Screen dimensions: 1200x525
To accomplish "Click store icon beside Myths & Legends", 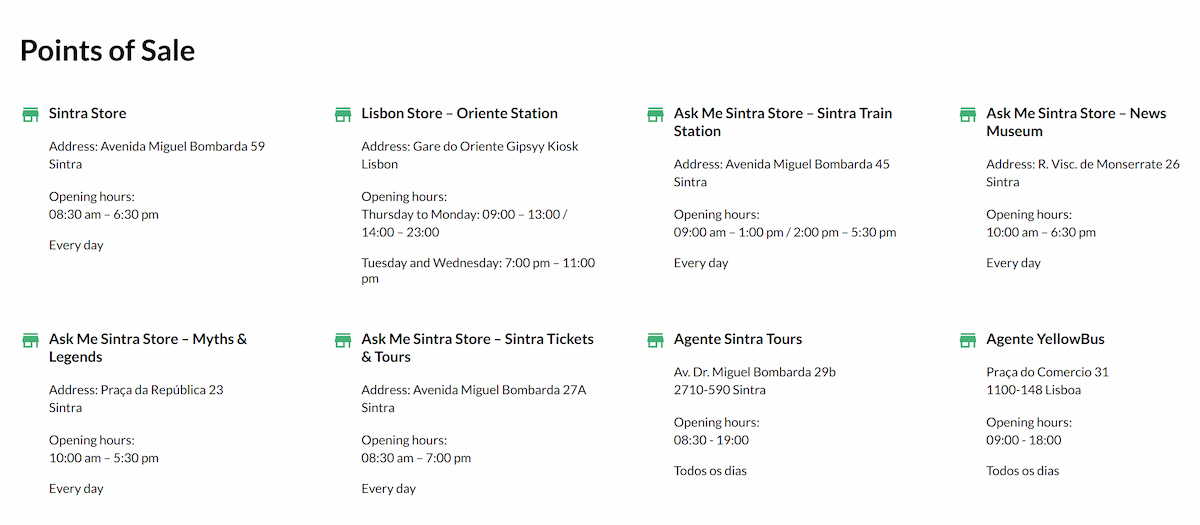I will coord(31,341).
